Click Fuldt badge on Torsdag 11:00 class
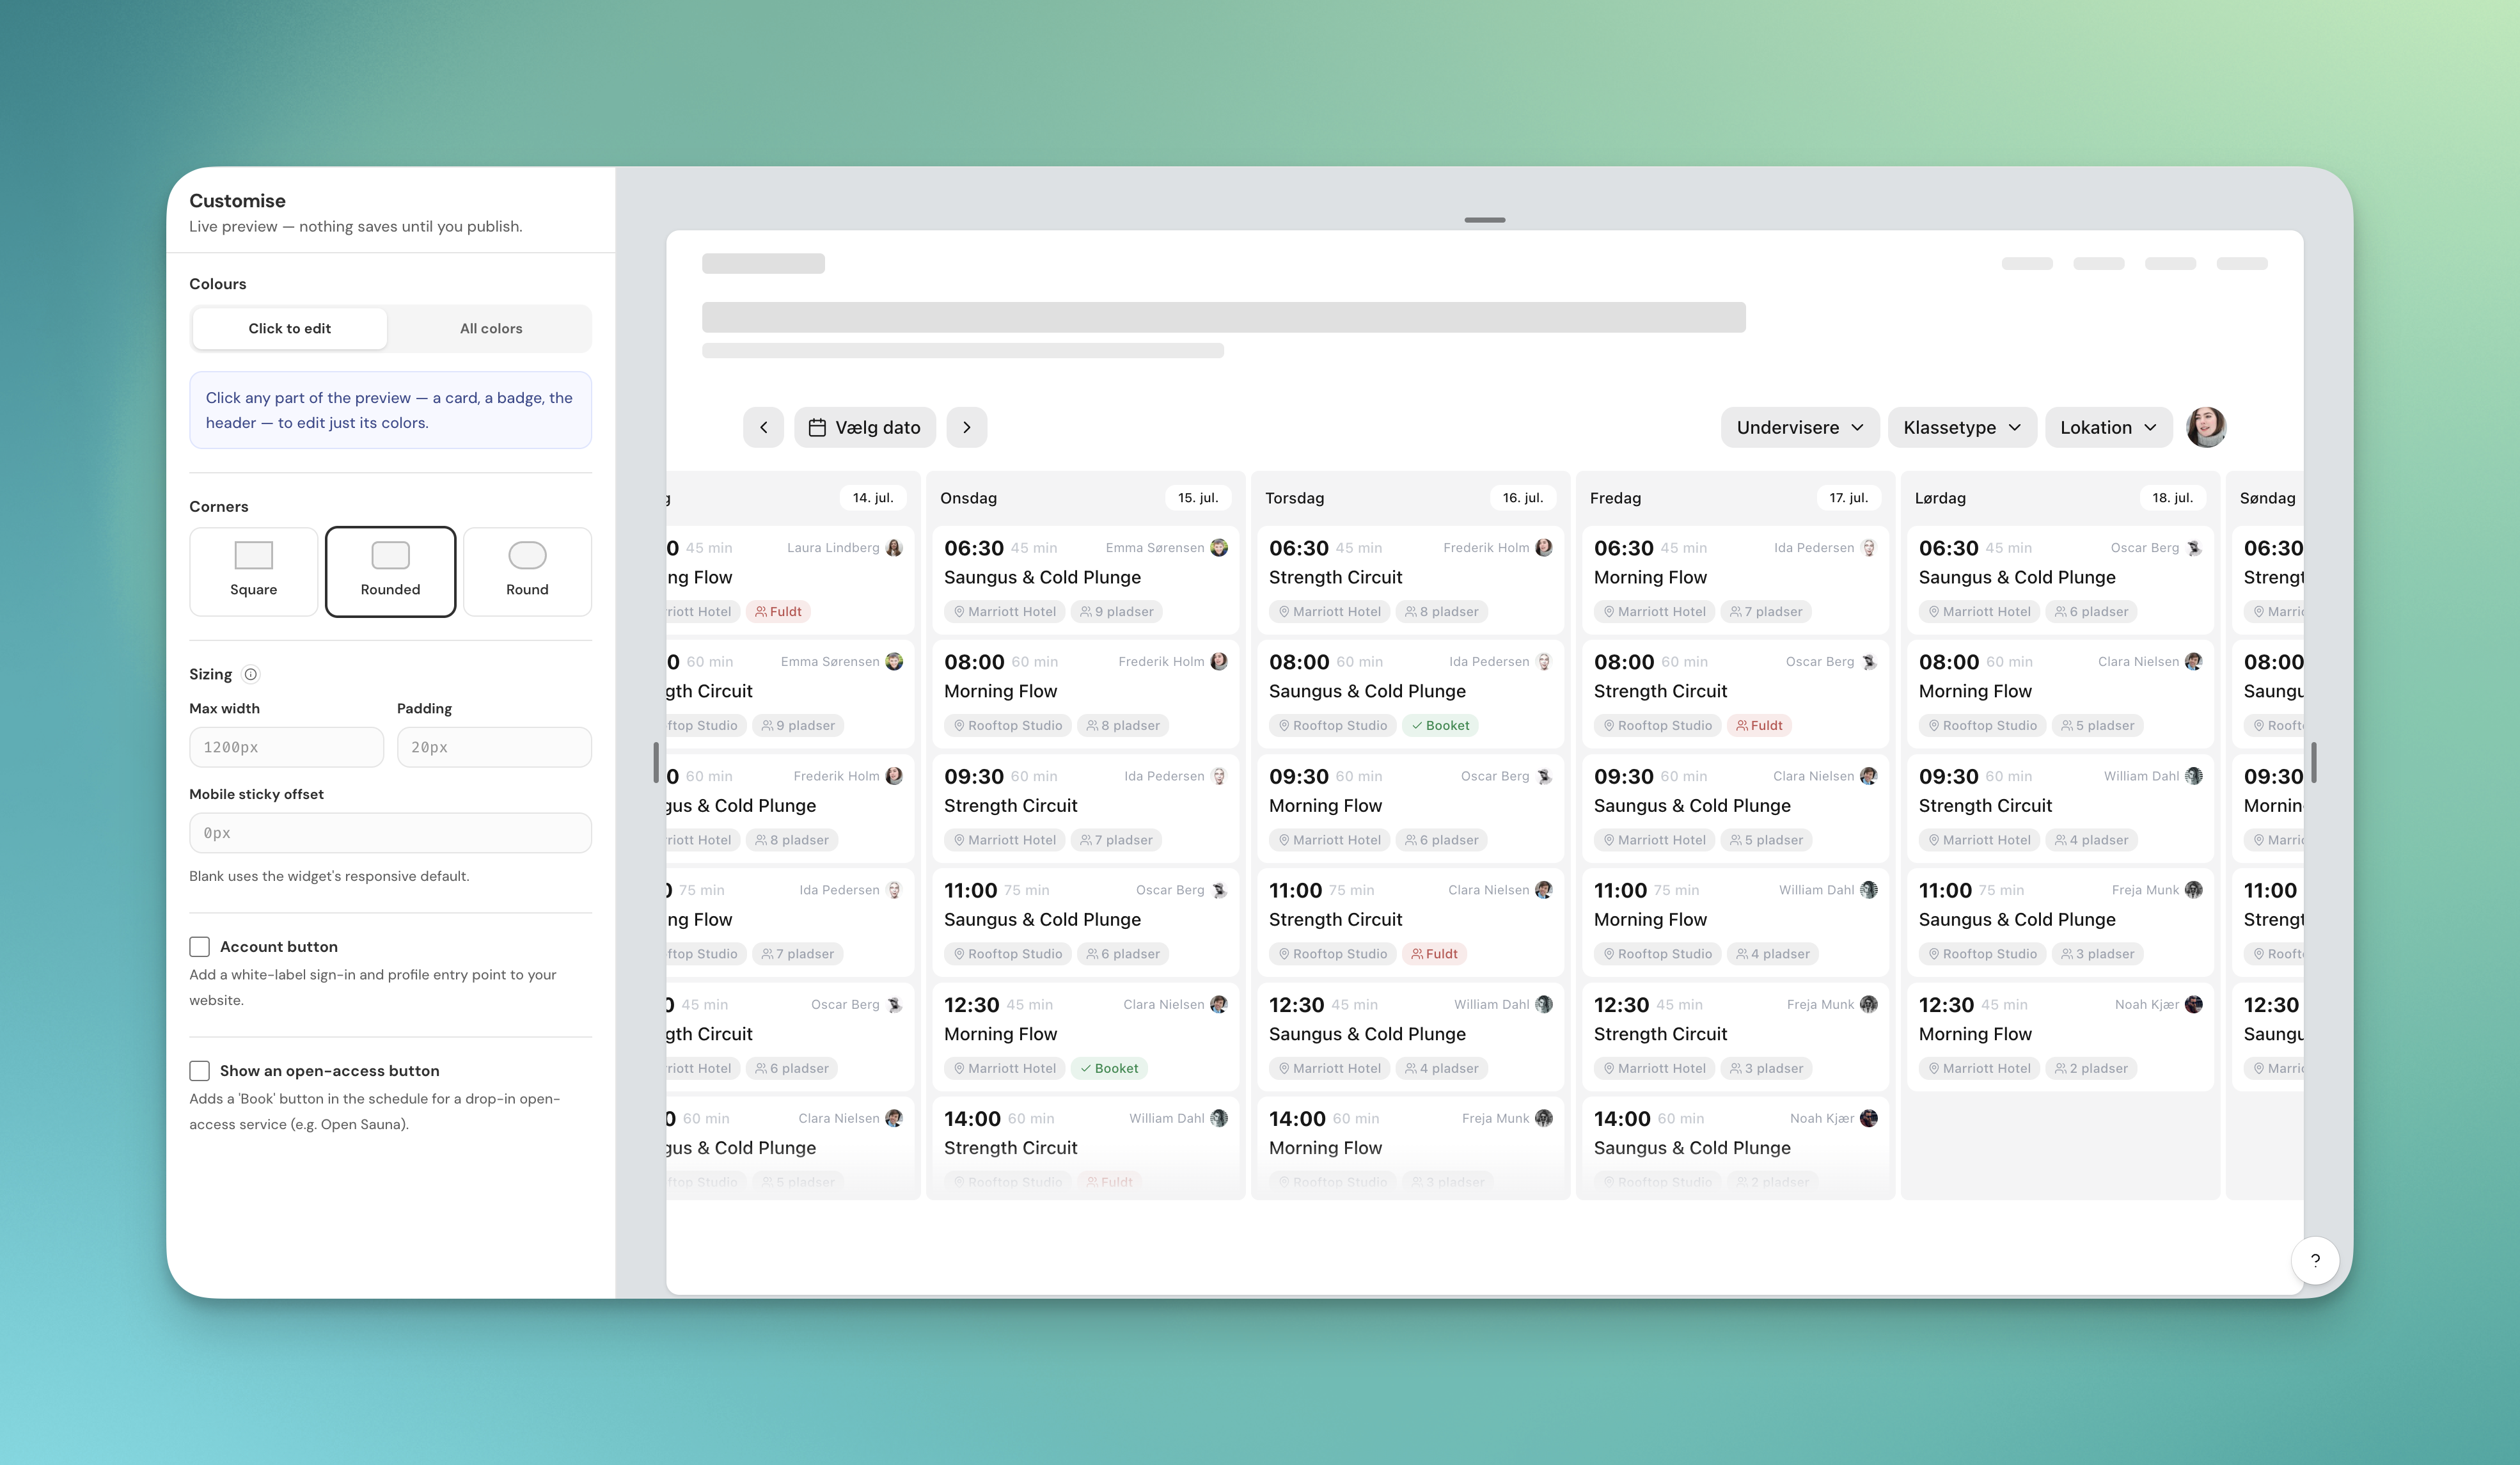2520x1465 pixels. click(x=1434, y=953)
